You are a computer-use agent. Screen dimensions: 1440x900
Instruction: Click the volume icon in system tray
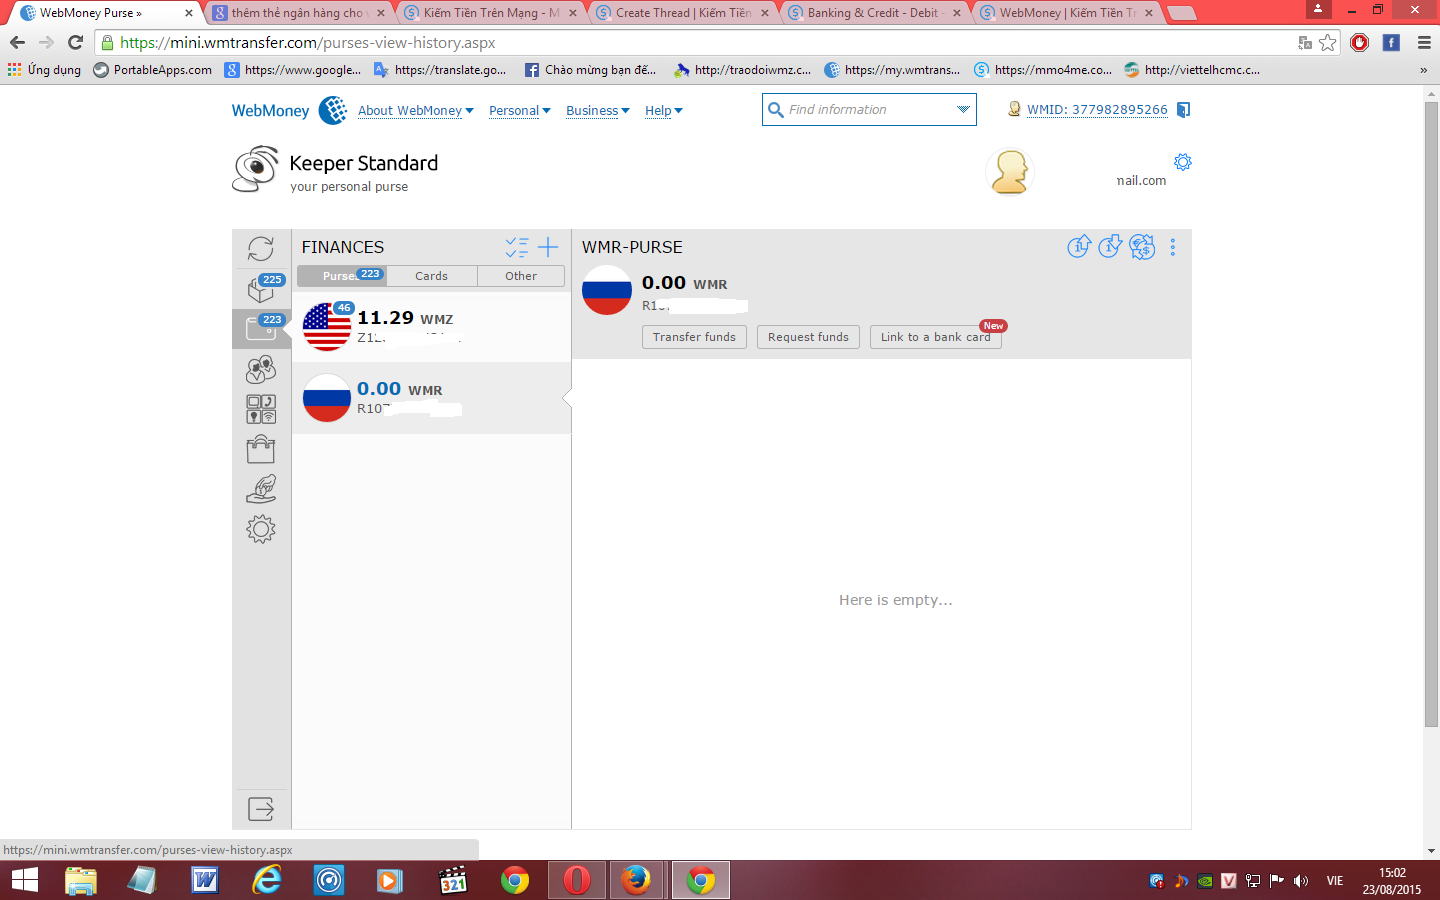pos(1301,881)
